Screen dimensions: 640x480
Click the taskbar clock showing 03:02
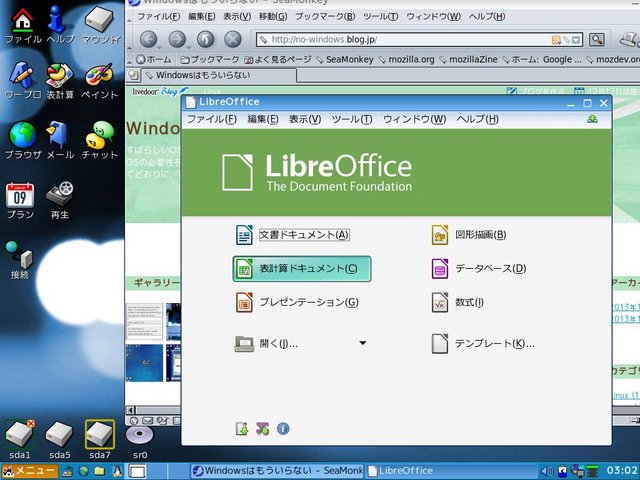[x=622, y=471]
